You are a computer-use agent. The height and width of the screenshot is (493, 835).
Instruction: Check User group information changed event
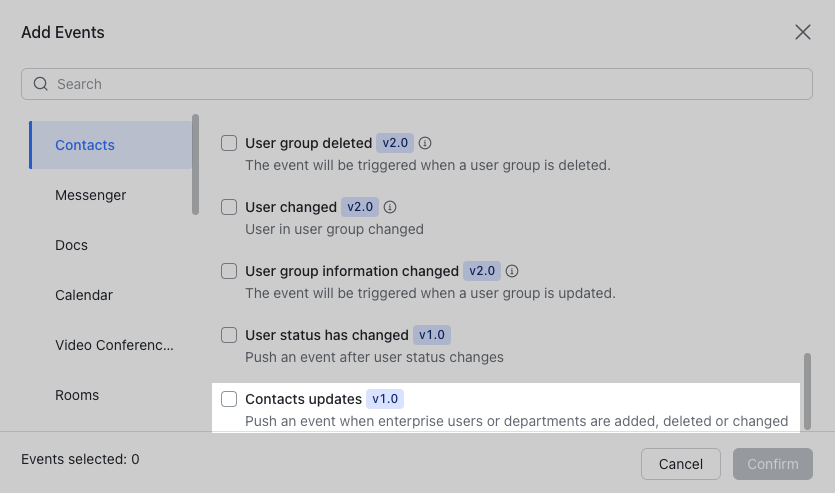[x=229, y=271]
